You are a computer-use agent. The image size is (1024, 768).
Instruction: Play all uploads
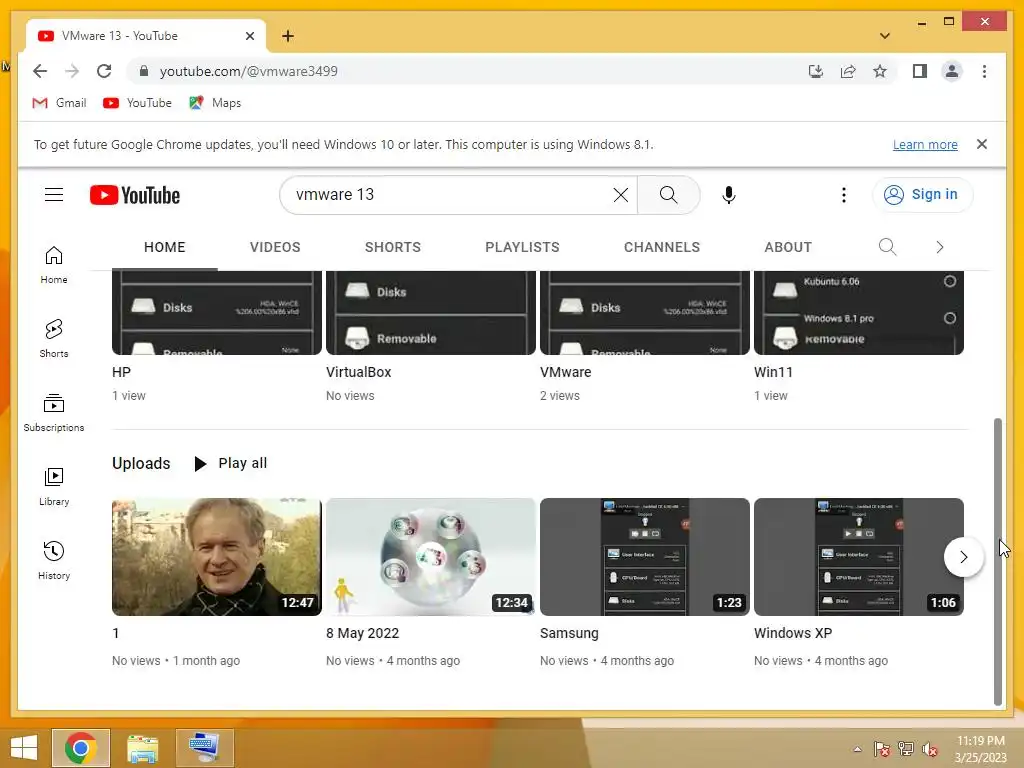click(231, 463)
